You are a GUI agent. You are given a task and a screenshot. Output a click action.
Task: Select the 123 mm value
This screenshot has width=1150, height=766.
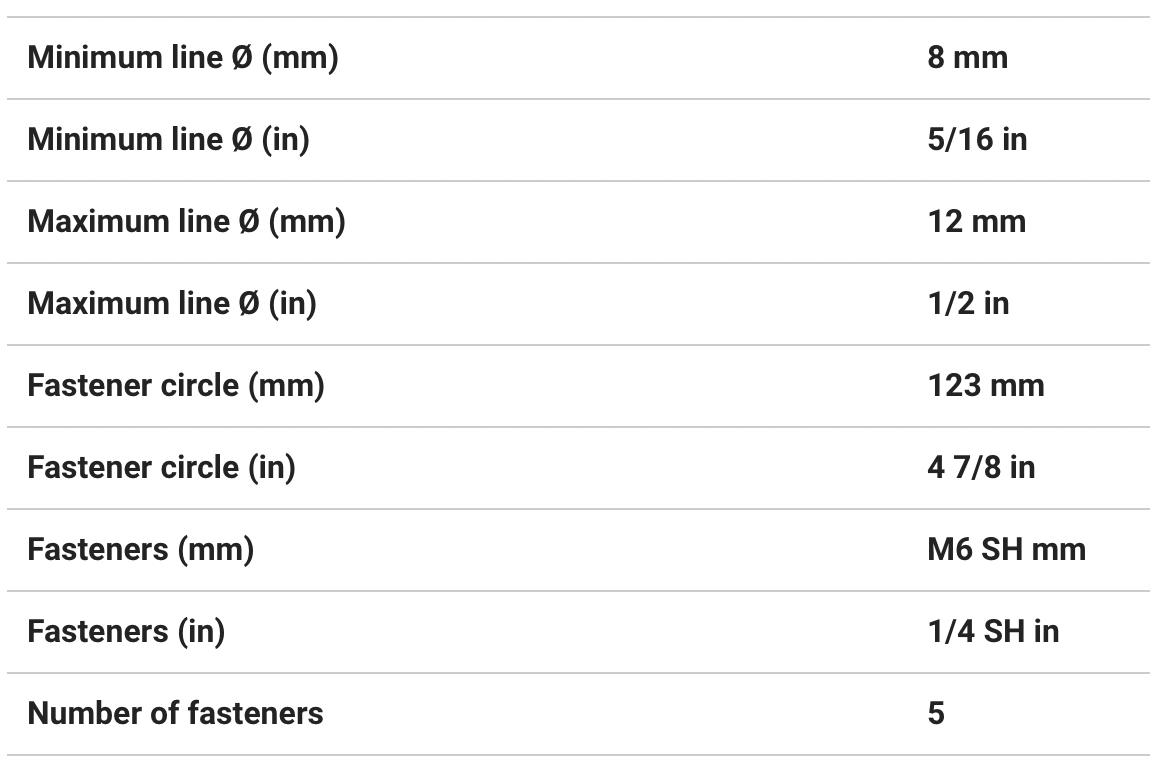985,386
